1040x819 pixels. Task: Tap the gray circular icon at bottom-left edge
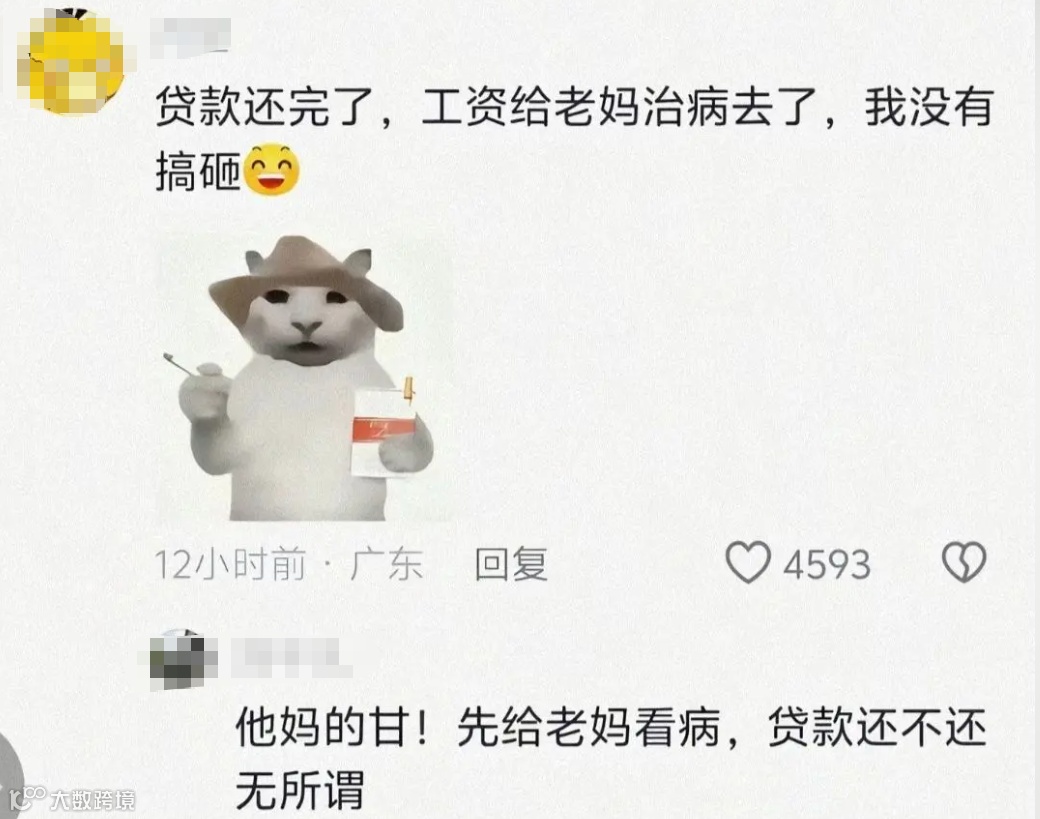tap(11, 776)
